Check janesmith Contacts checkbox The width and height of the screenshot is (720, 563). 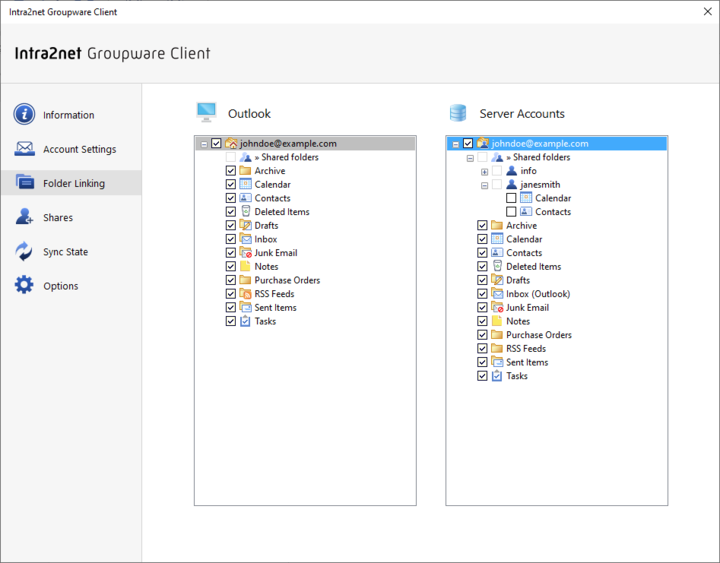pyautogui.click(x=511, y=212)
